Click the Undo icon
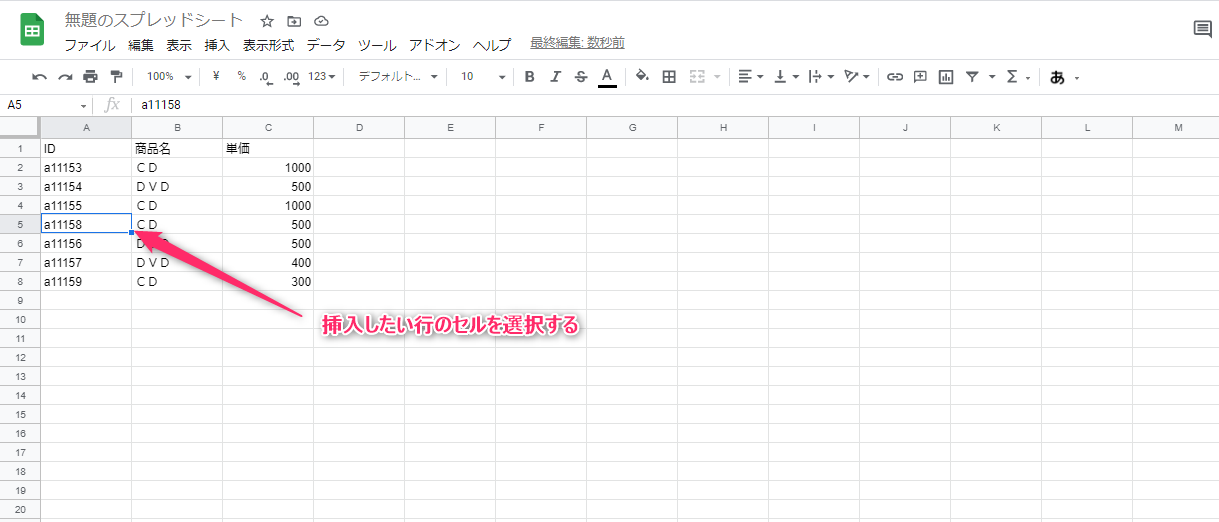1219x522 pixels. (x=39, y=76)
